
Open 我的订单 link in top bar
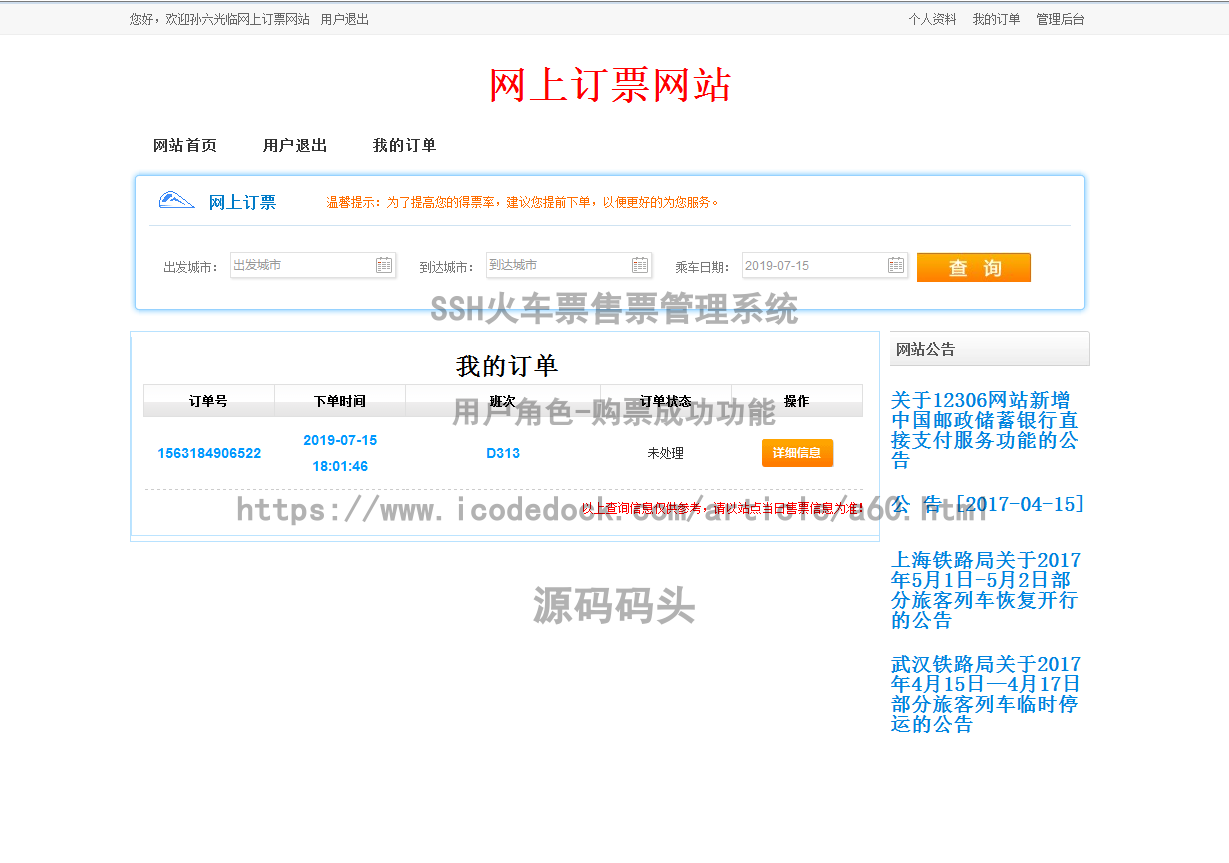(x=996, y=19)
